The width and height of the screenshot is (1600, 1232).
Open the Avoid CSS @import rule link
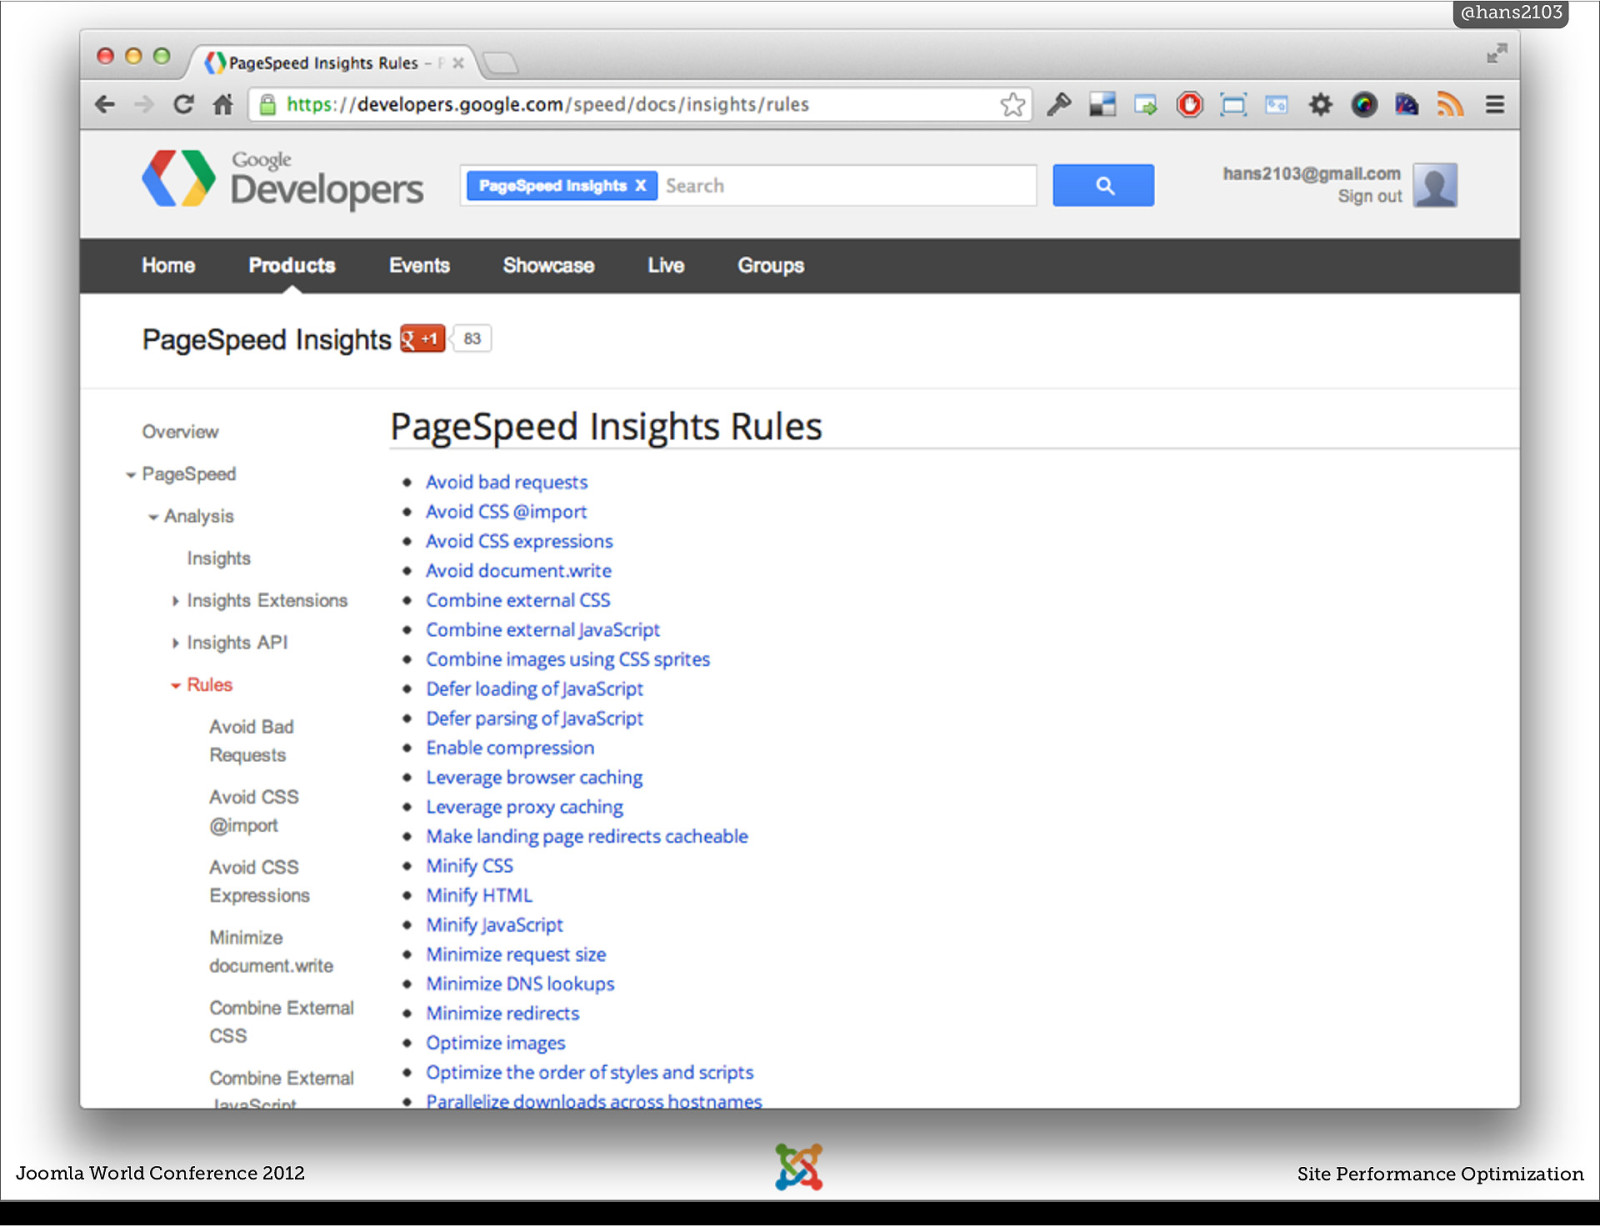pyautogui.click(x=506, y=511)
